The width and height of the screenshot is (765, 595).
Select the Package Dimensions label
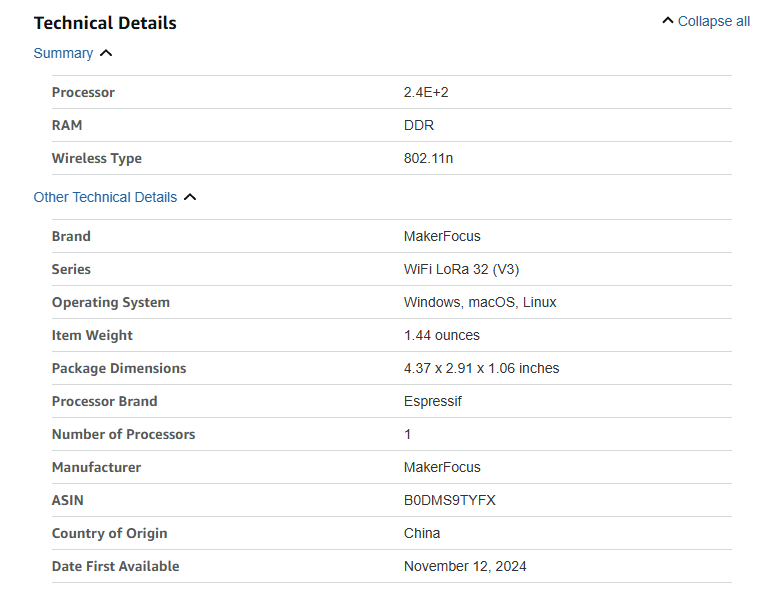pos(119,368)
